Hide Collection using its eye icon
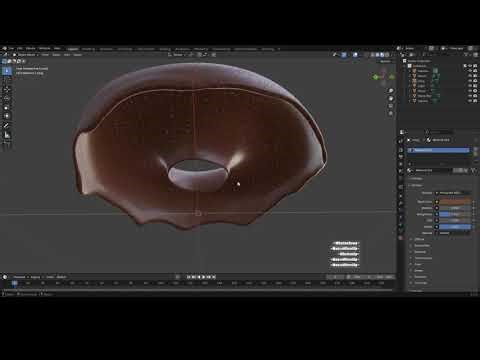This screenshot has height=360, width=480. [x=470, y=66]
